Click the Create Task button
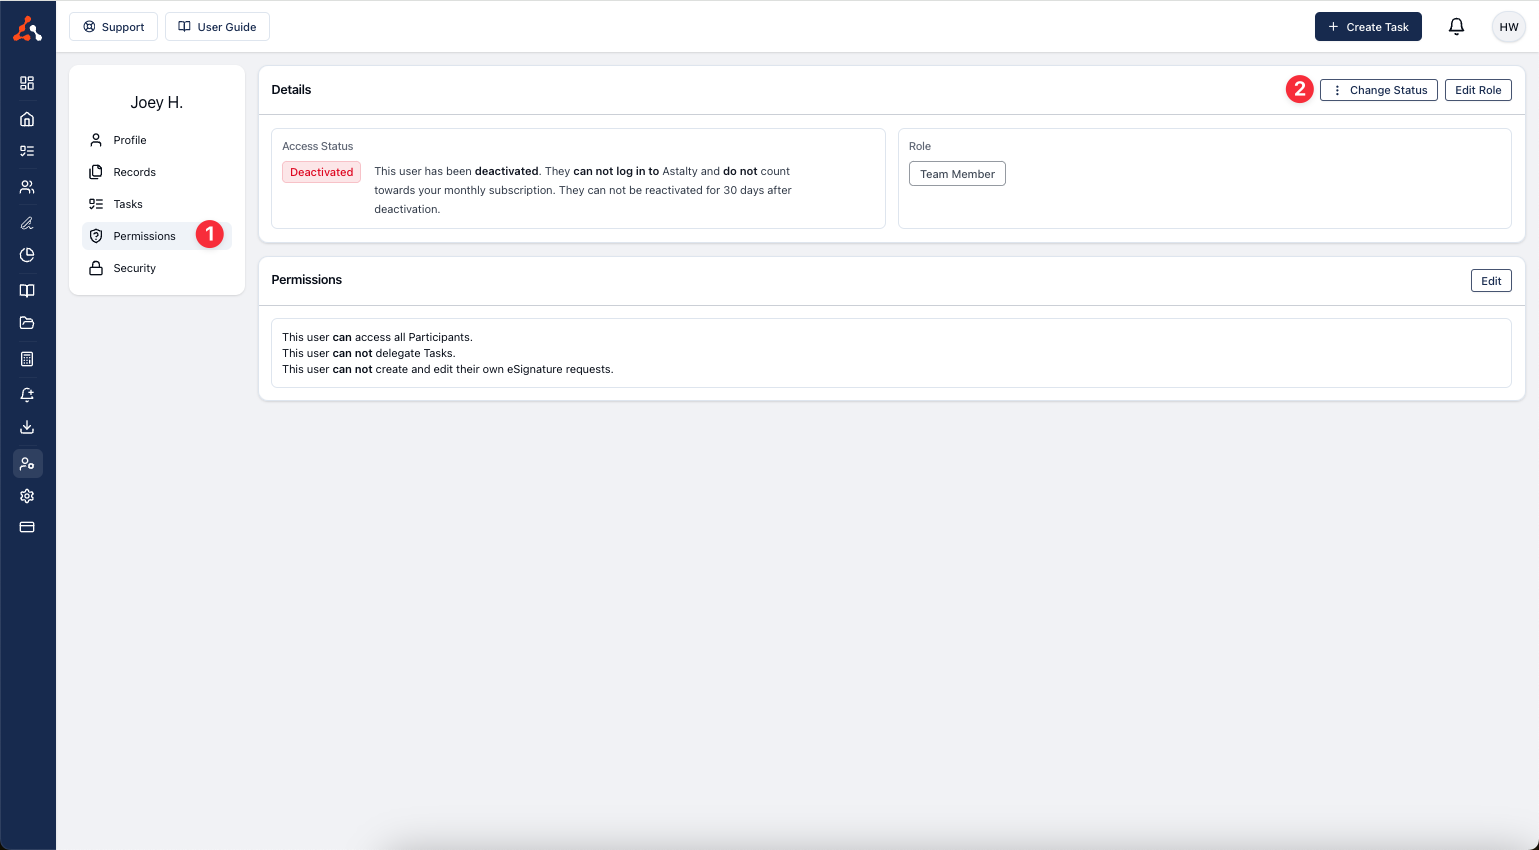This screenshot has width=1539, height=850. 1367,27
